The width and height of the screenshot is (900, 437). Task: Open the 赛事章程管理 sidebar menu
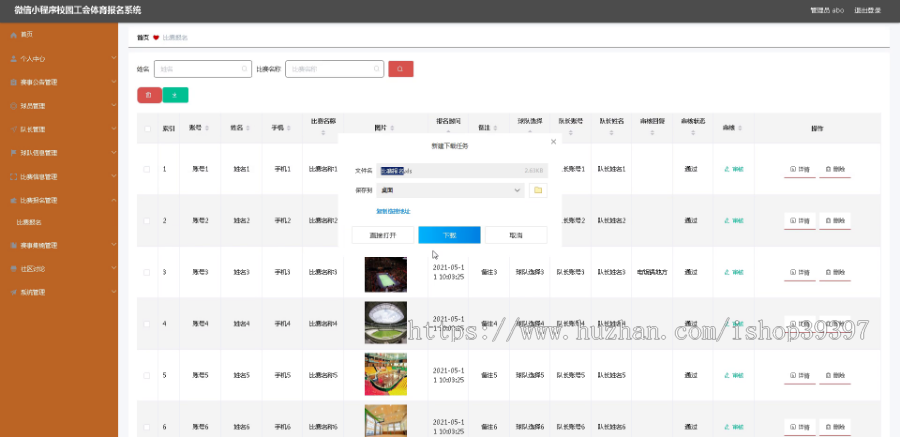tap(59, 245)
